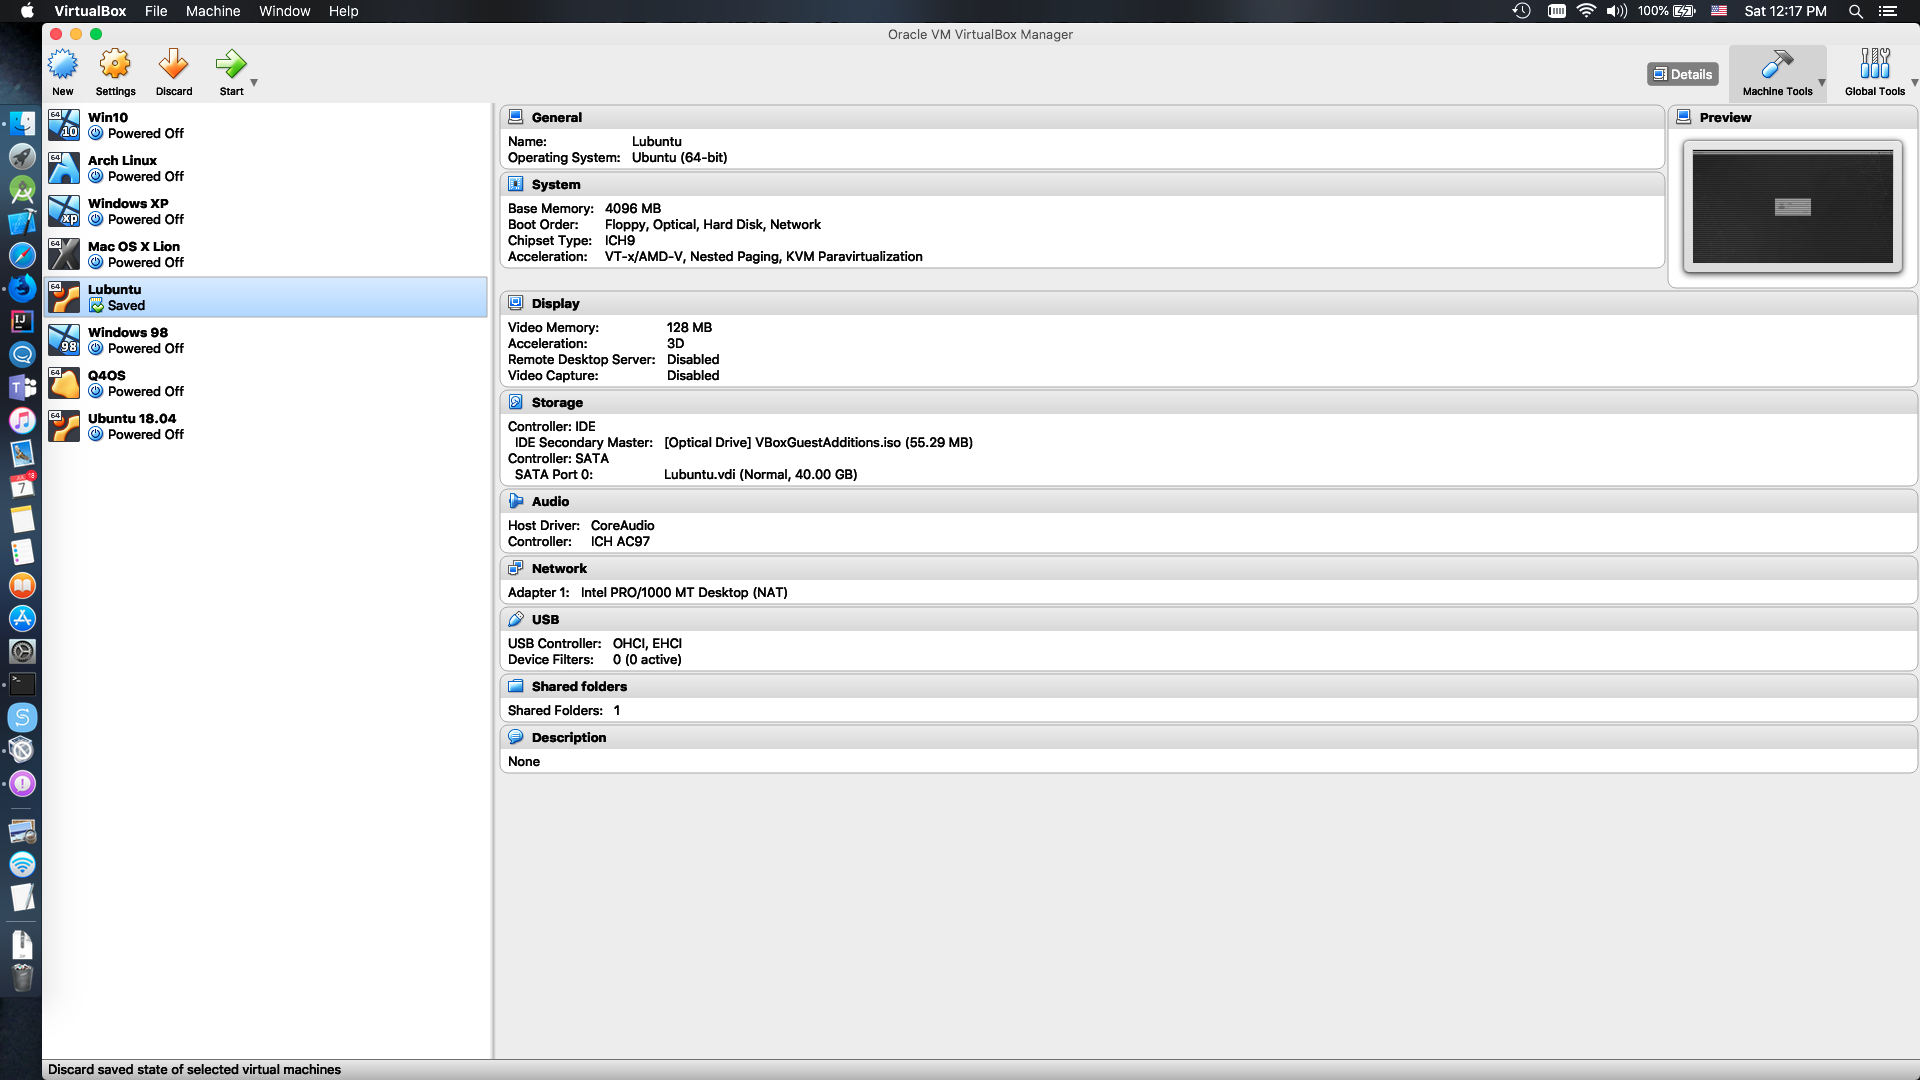This screenshot has height=1080, width=1920.
Task: Open Notification Center in menu bar
Action: pos(1888,11)
